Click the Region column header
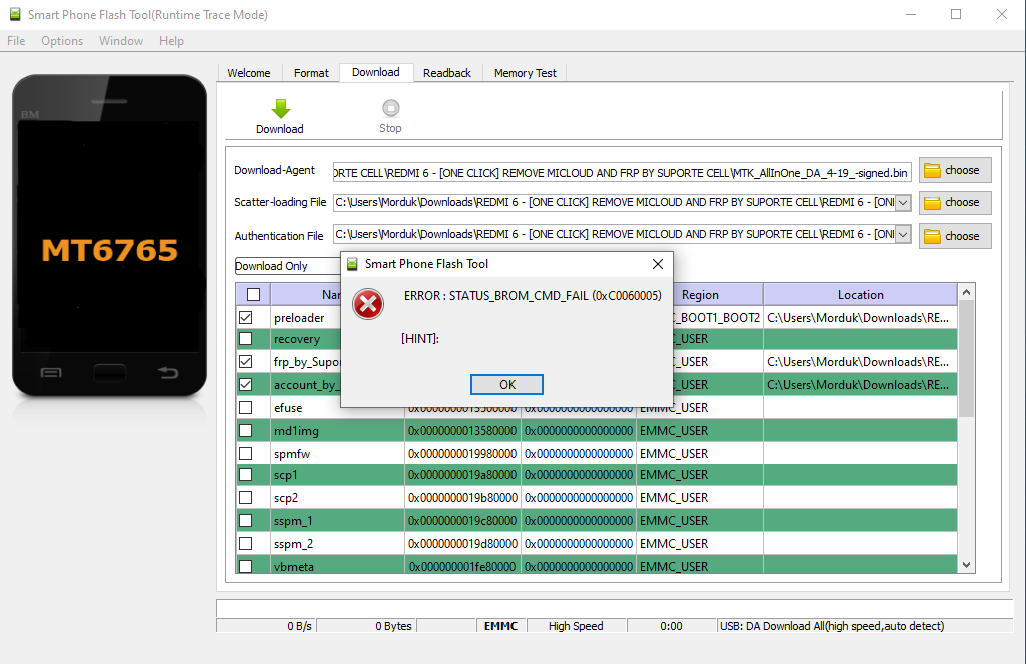 tap(700, 294)
